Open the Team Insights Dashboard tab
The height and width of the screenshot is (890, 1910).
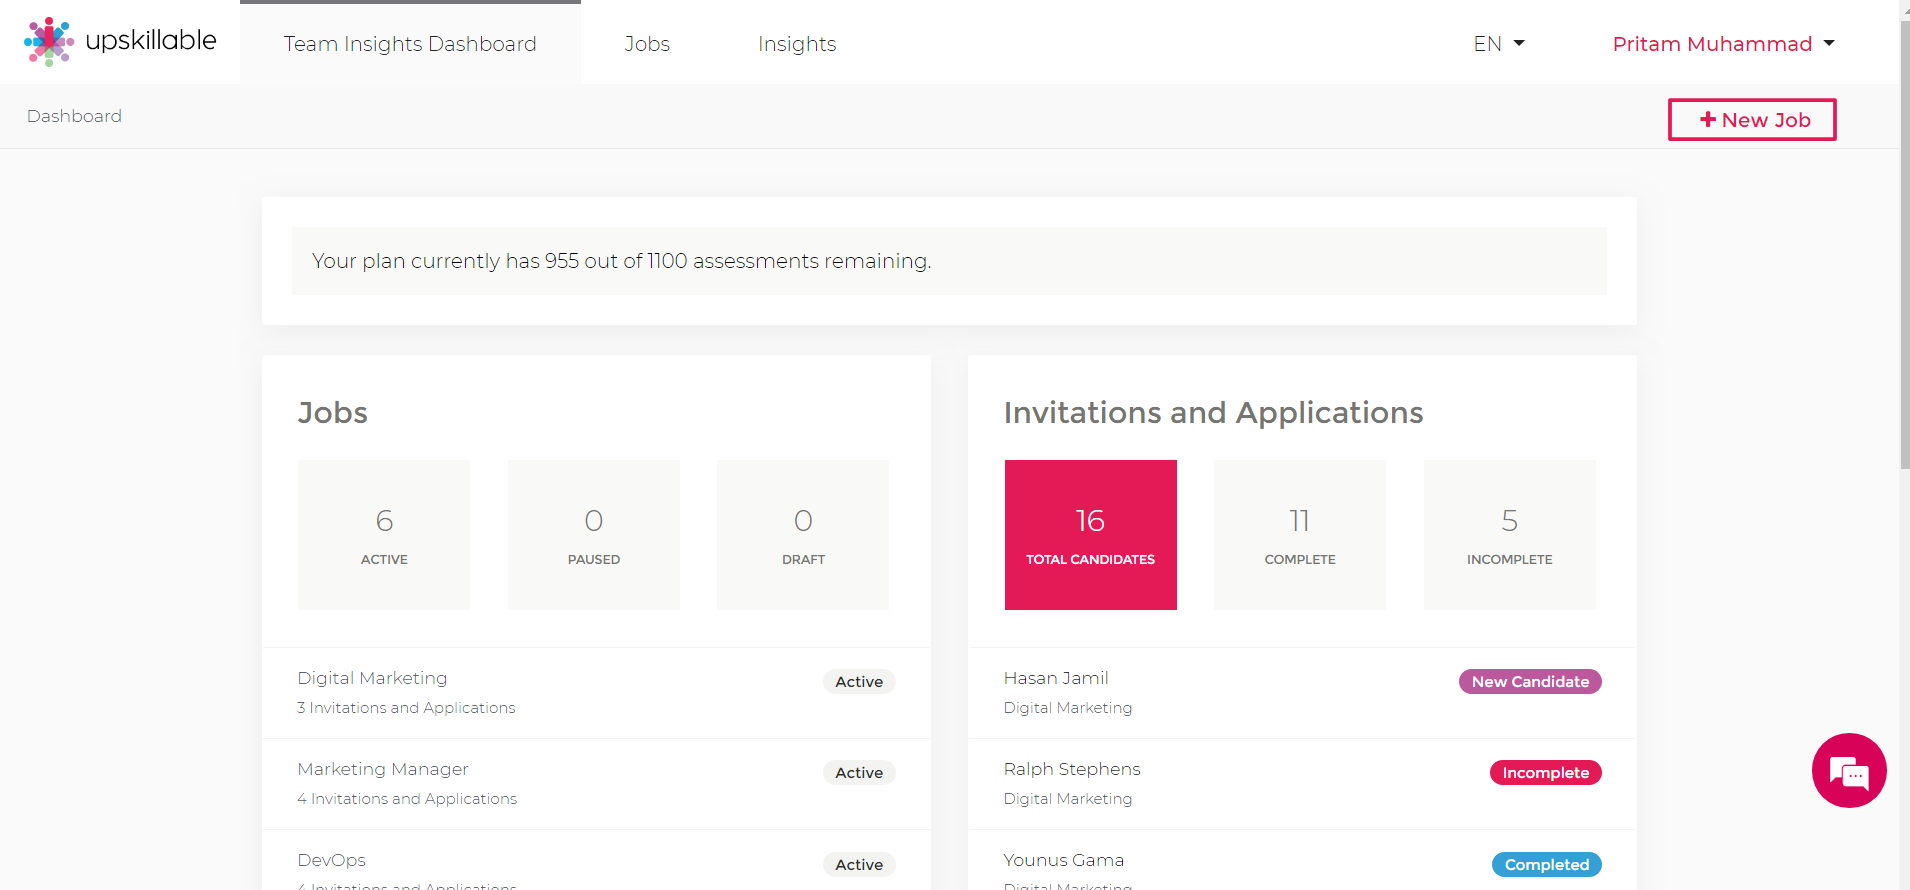(x=410, y=44)
